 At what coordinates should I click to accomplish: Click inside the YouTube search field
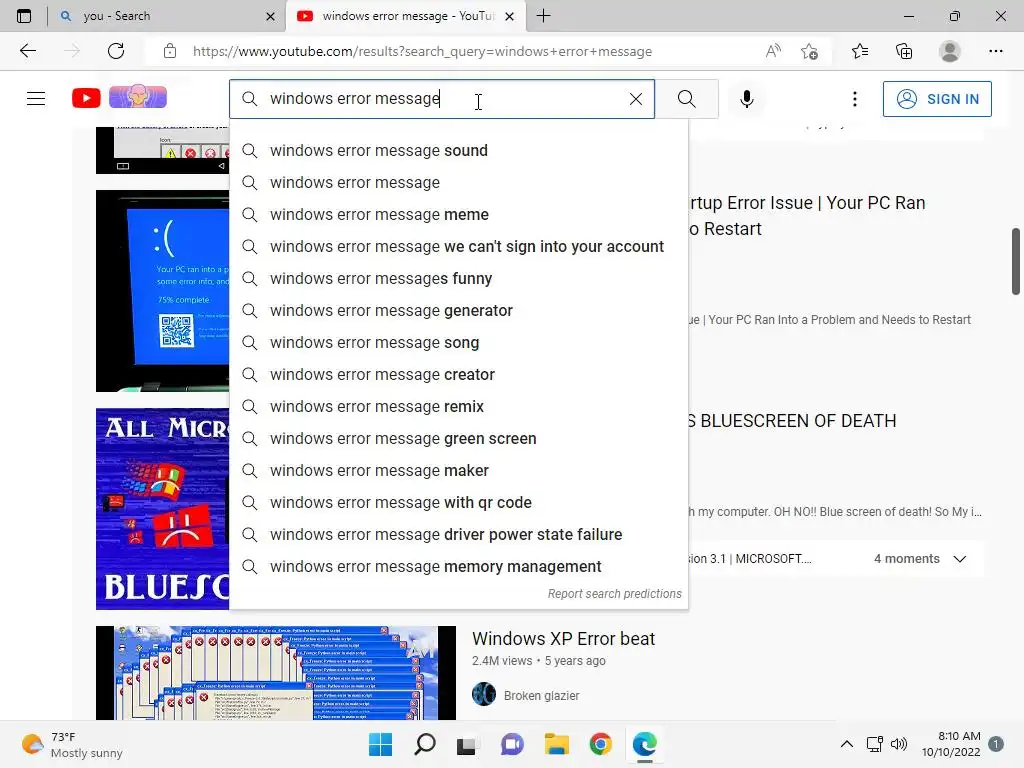click(441, 99)
